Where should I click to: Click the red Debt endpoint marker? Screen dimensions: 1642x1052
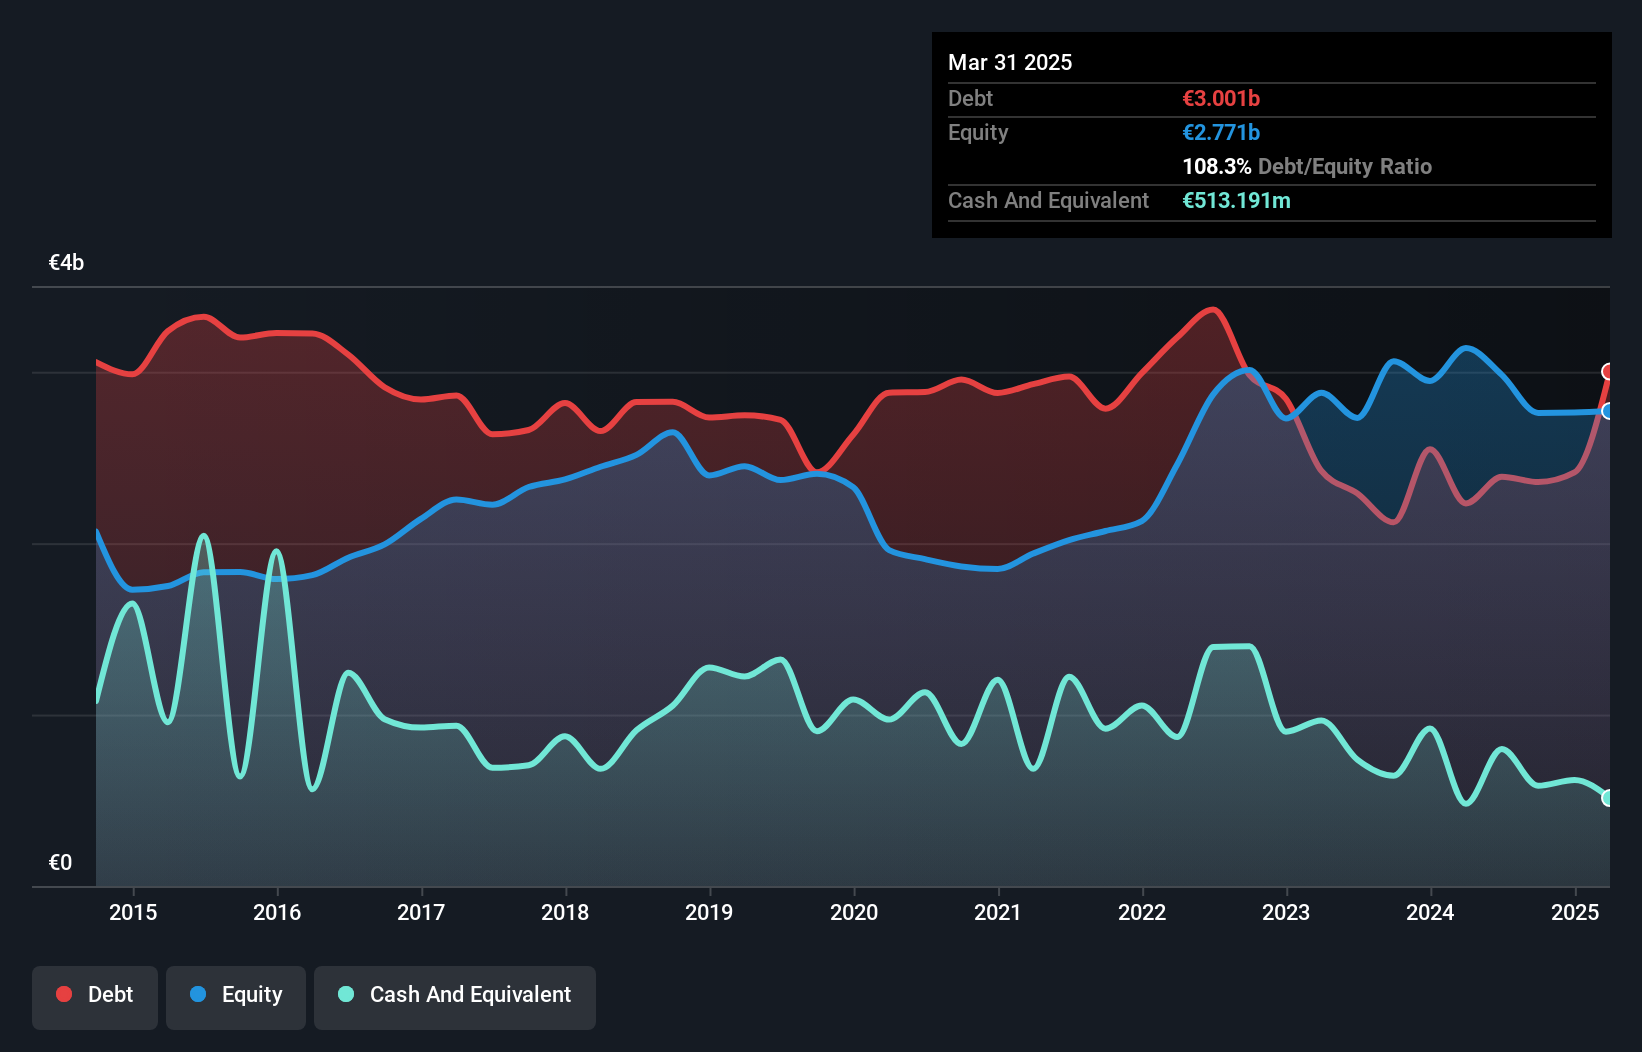(1608, 372)
